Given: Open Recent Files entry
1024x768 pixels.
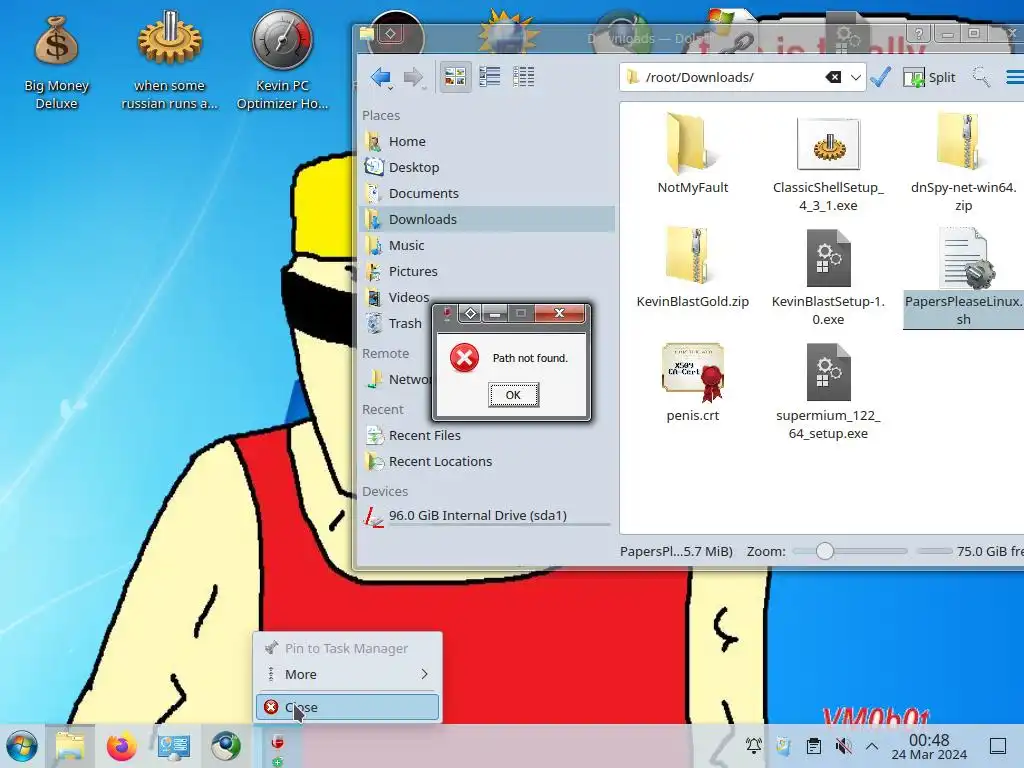Looking at the screenshot, I should pyautogui.click(x=487, y=436).
